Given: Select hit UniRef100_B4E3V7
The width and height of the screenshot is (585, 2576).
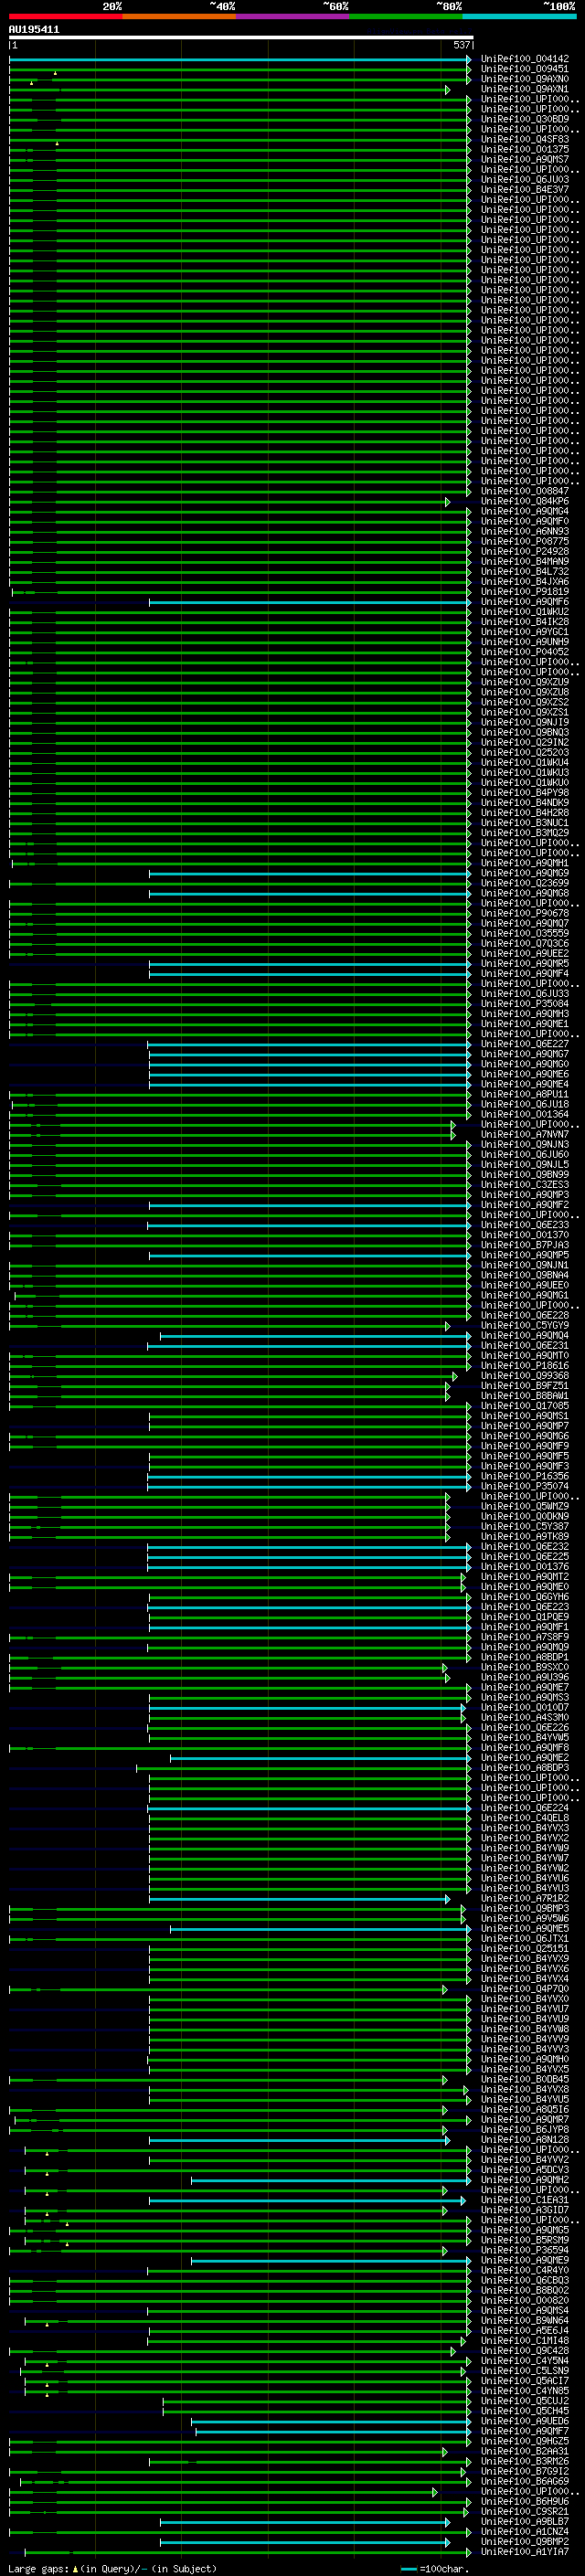Looking at the screenshot, I should (525, 189).
